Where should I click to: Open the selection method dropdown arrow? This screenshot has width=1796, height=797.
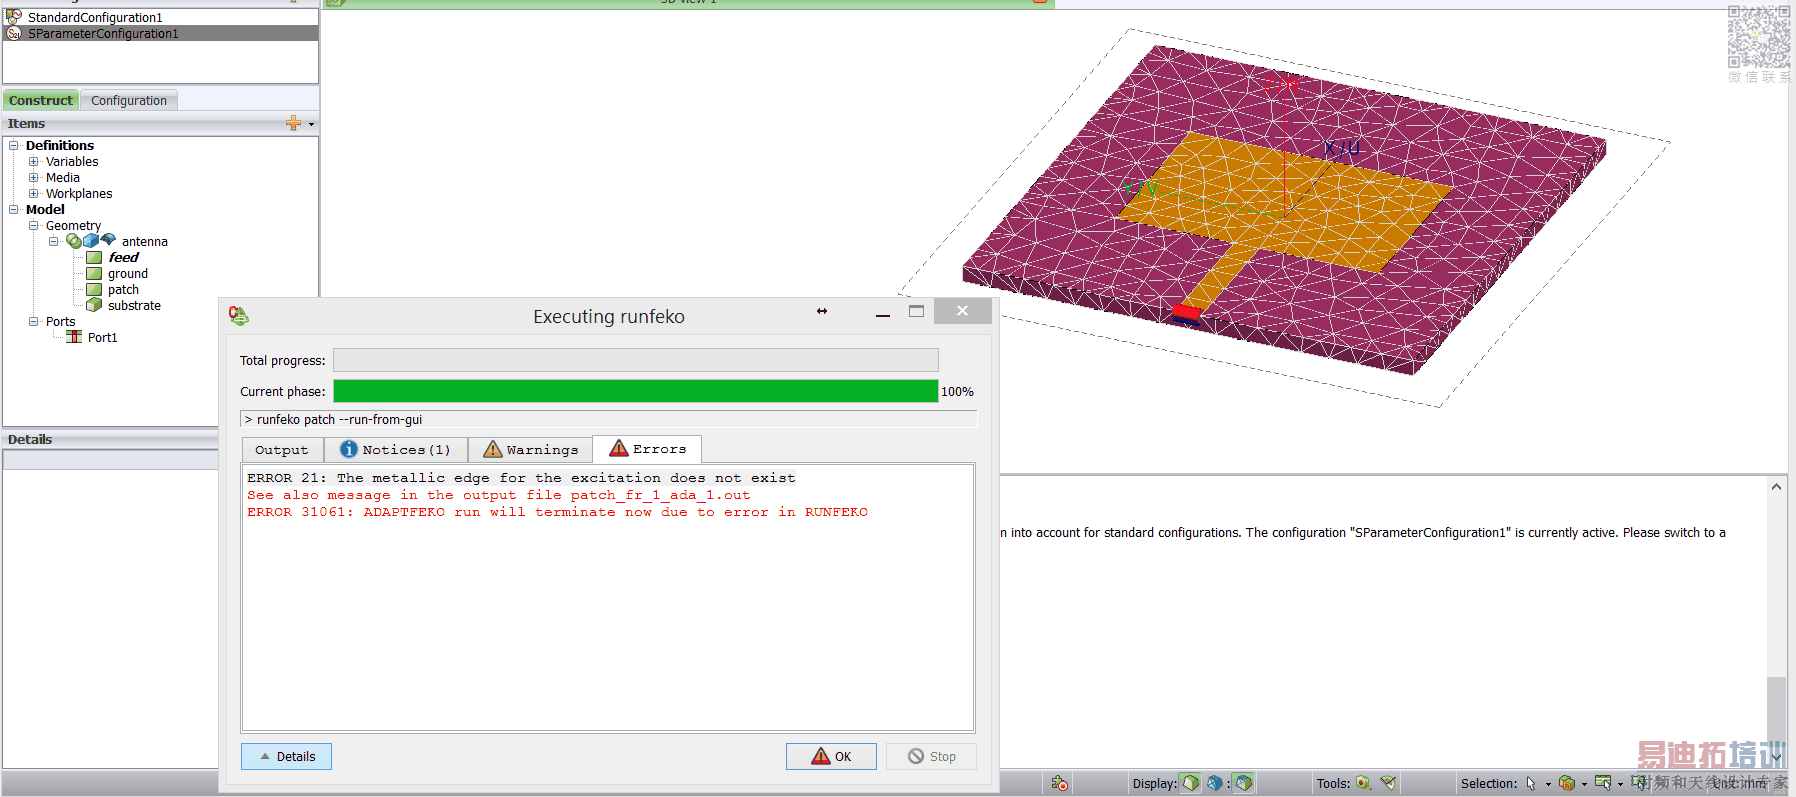tap(1620, 784)
